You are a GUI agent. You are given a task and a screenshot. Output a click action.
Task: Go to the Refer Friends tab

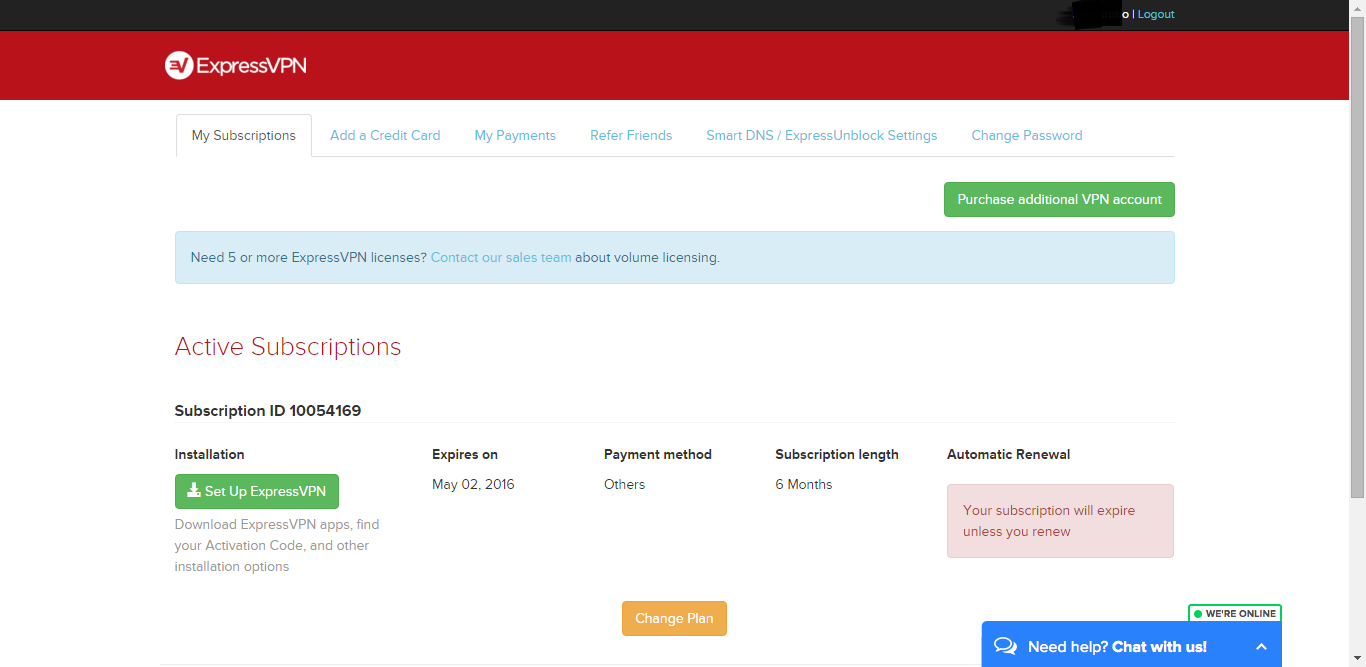[x=631, y=135]
